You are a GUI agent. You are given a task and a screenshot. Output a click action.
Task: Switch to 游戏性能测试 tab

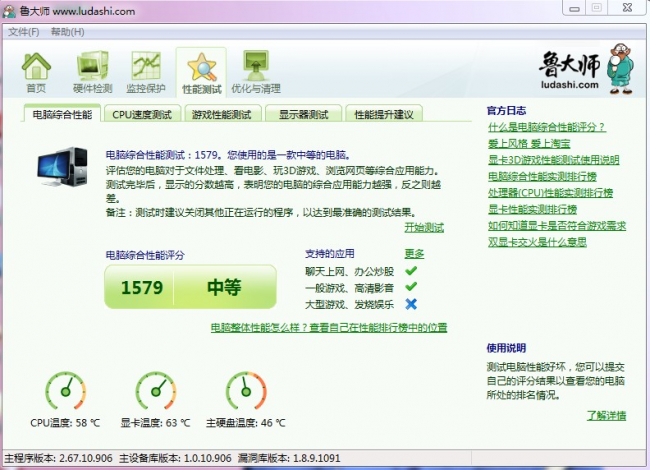coord(221,115)
